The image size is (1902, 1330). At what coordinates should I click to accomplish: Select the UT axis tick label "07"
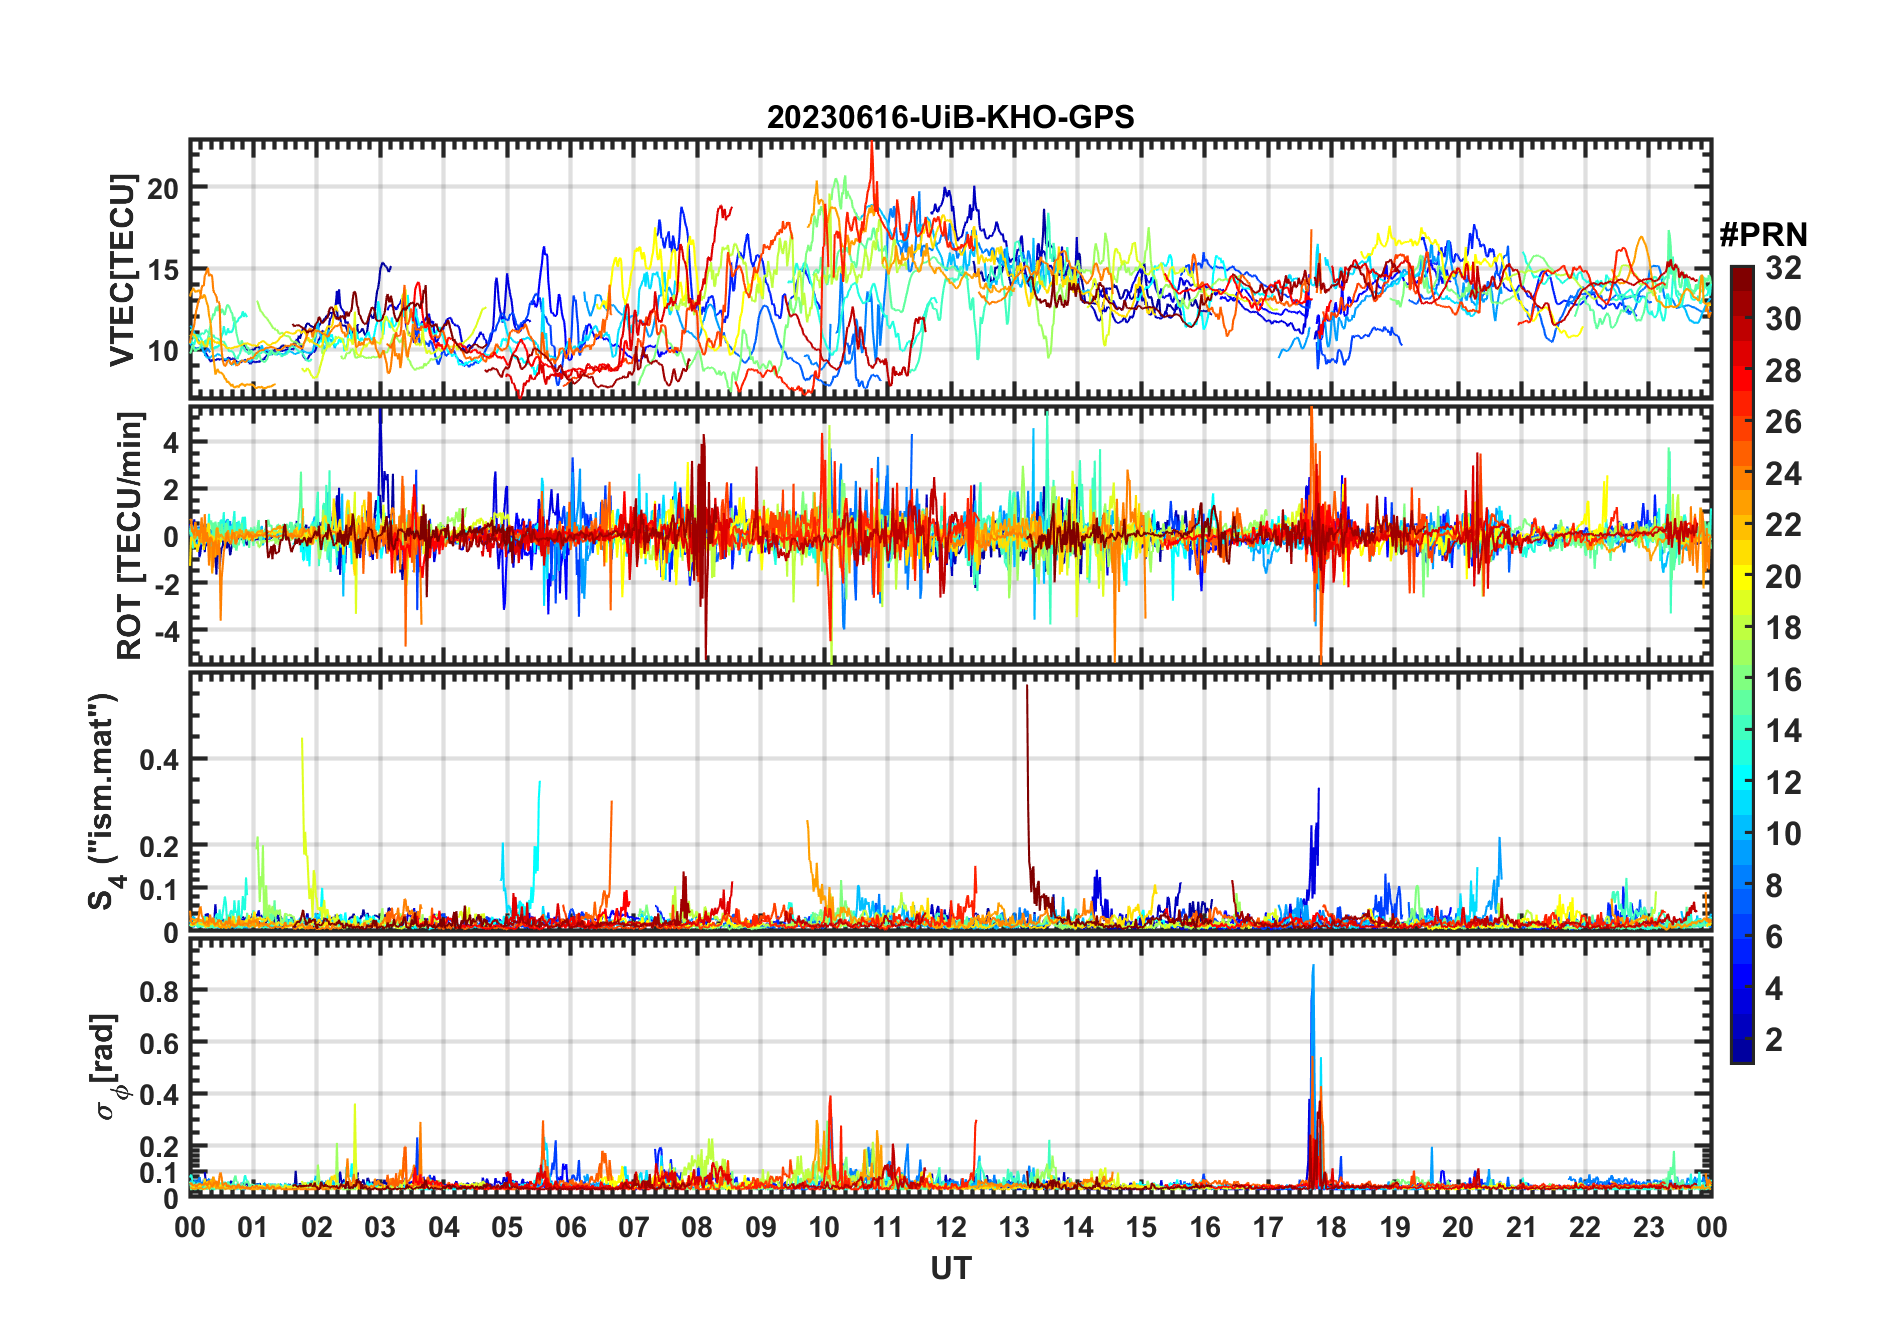pyautogui.click(x=634, y=1227)
